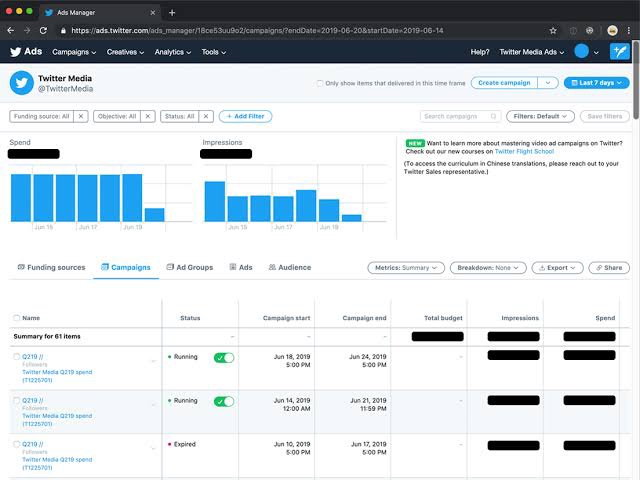Click the Create campaign button

click(504, 83)
